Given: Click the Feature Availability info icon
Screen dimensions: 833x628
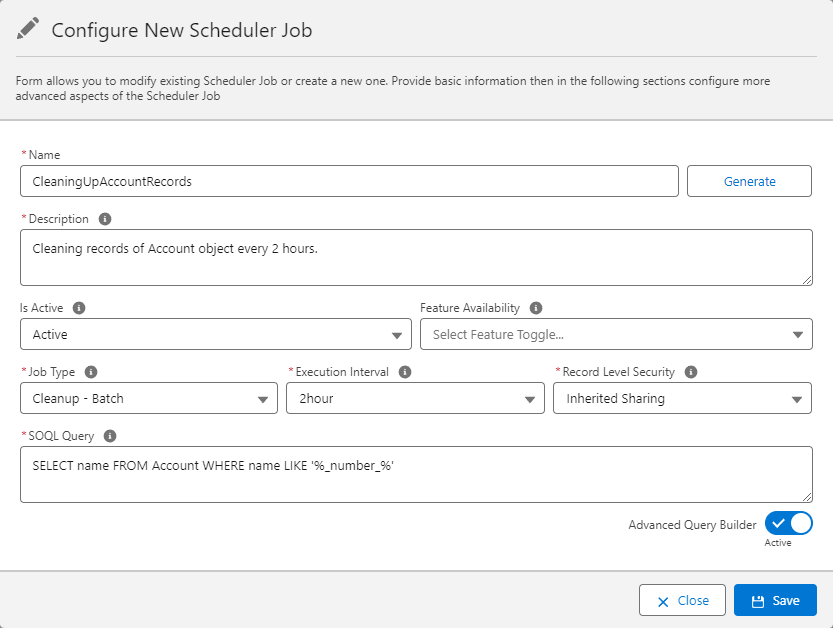Looking at the screenshot, I should pos(535,308).
